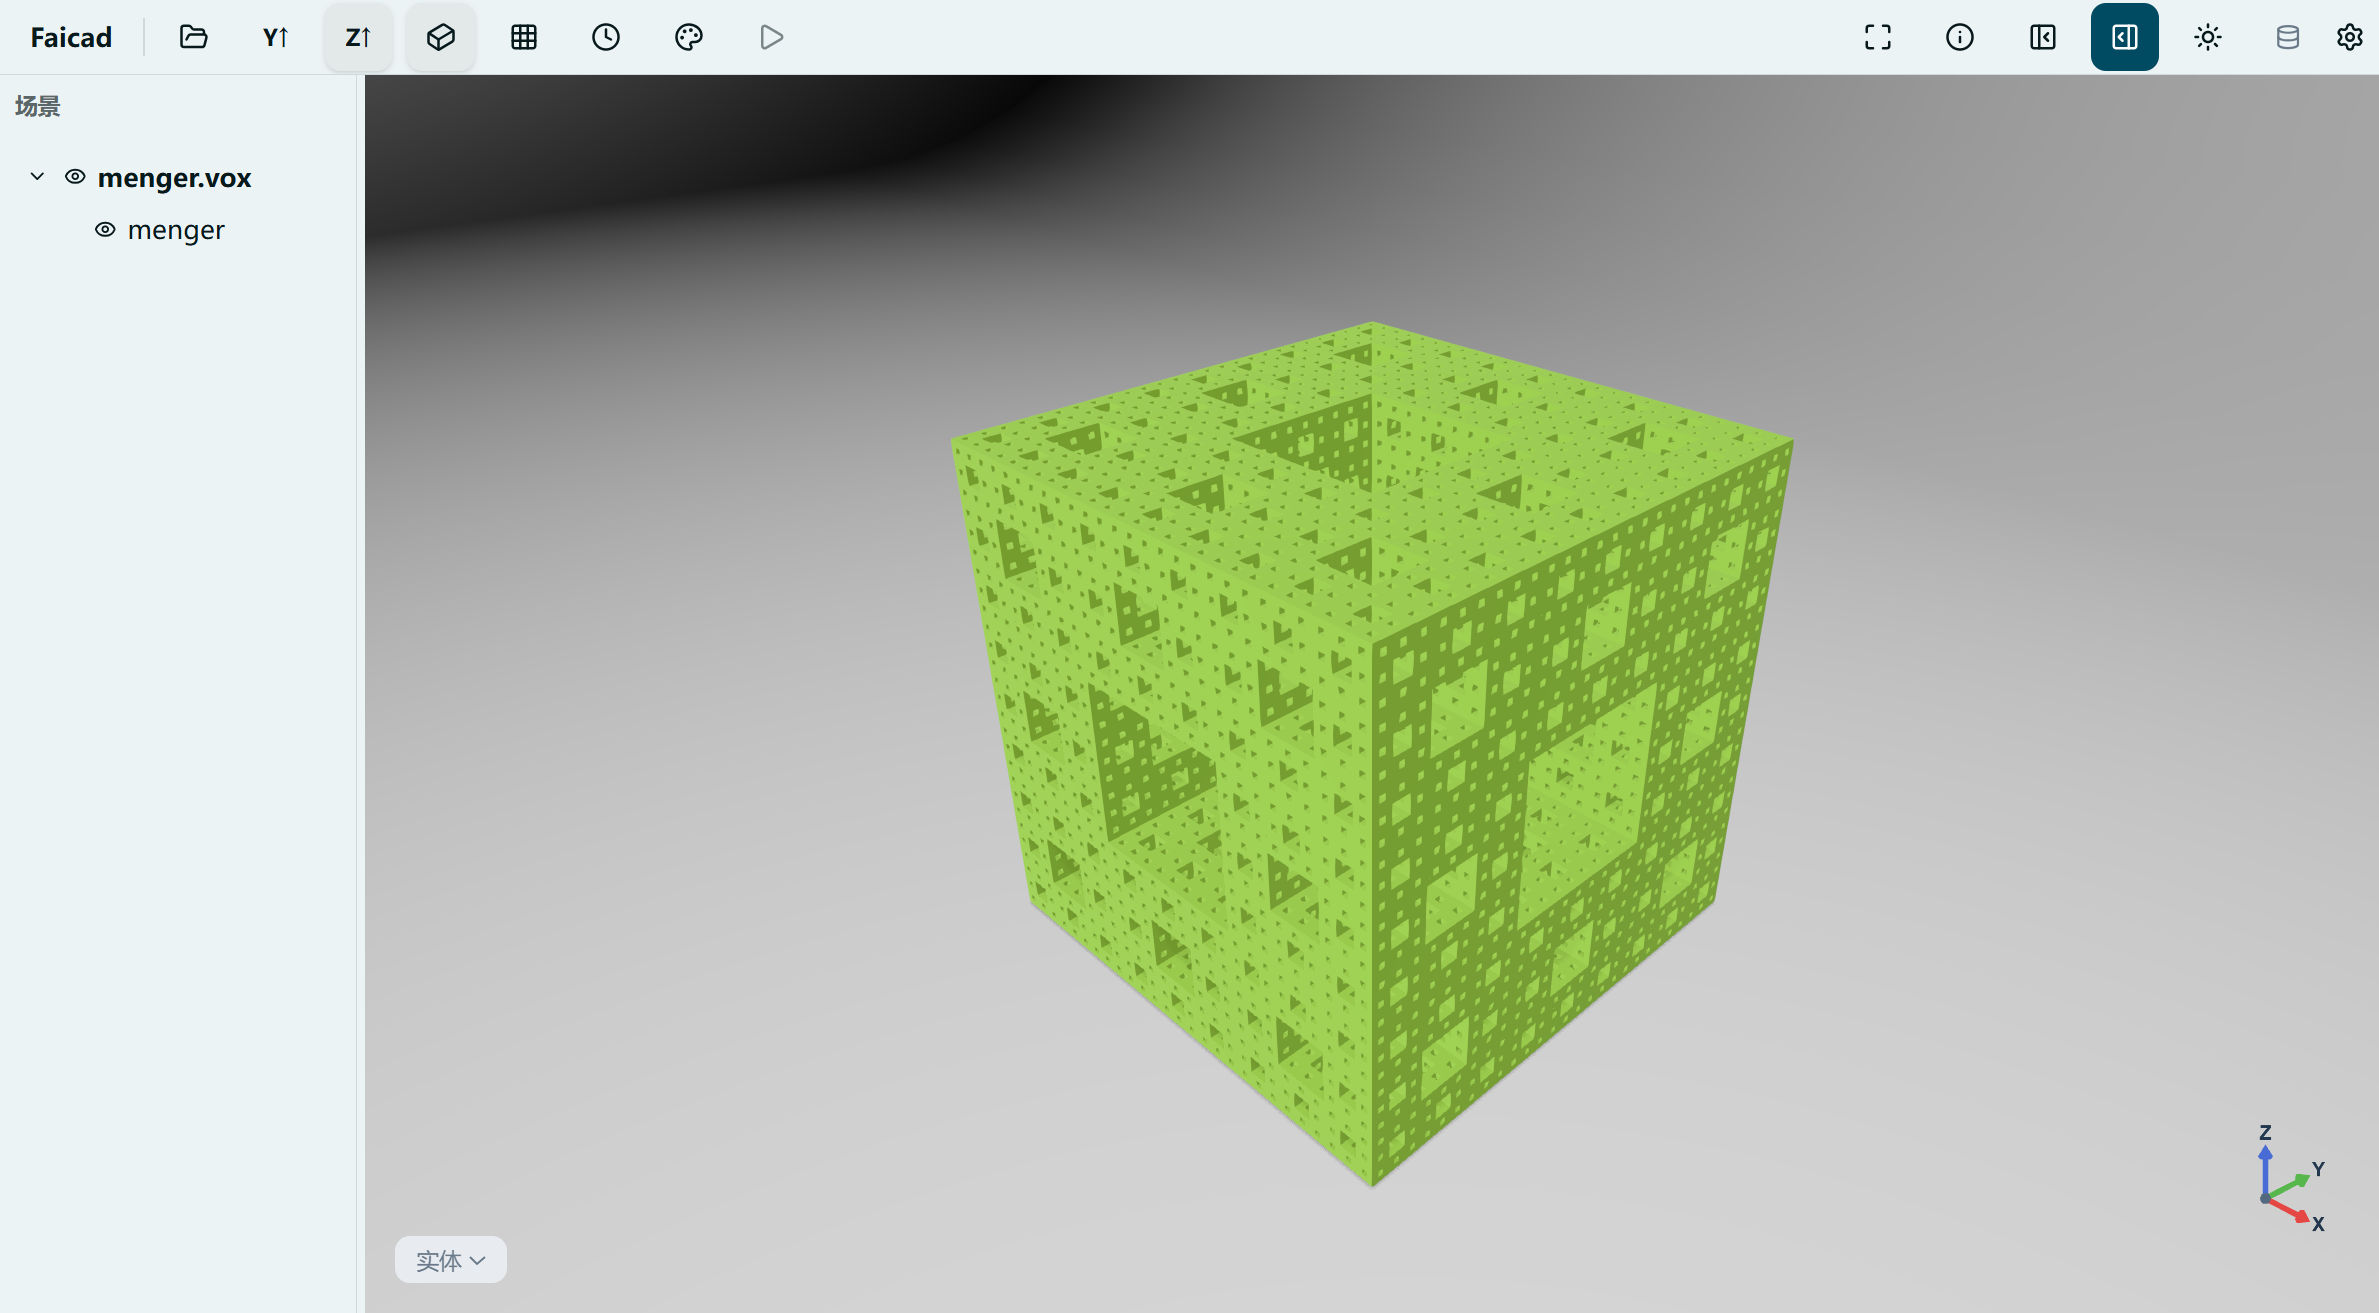The image size is (2379, 1313).
Task: Switch light theme with sun icon
Action: pyautogui.click(x=2208, y=37)
